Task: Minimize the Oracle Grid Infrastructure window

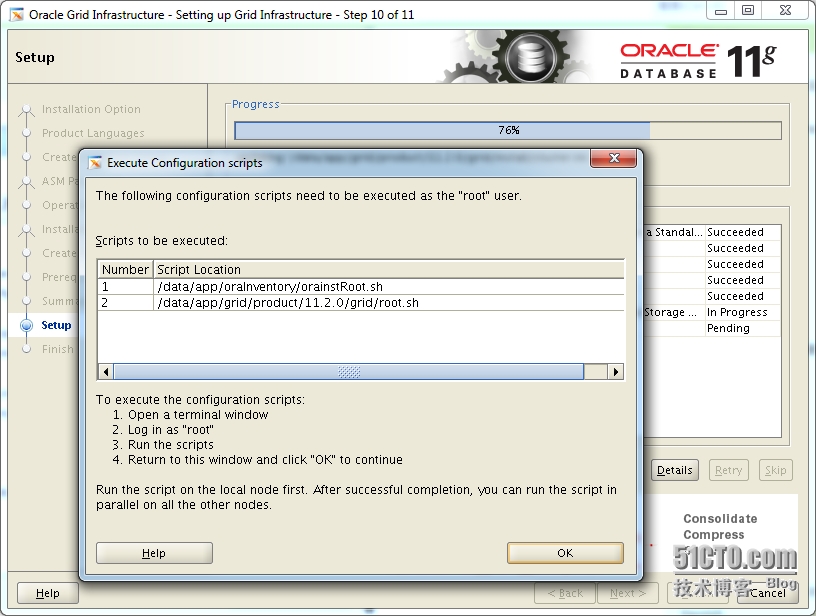Action: pyautogui.click(x=721, y=11)
